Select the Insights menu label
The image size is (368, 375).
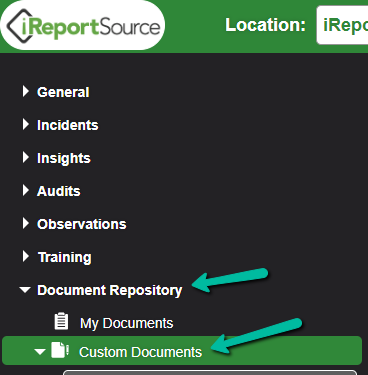[64, 158]
